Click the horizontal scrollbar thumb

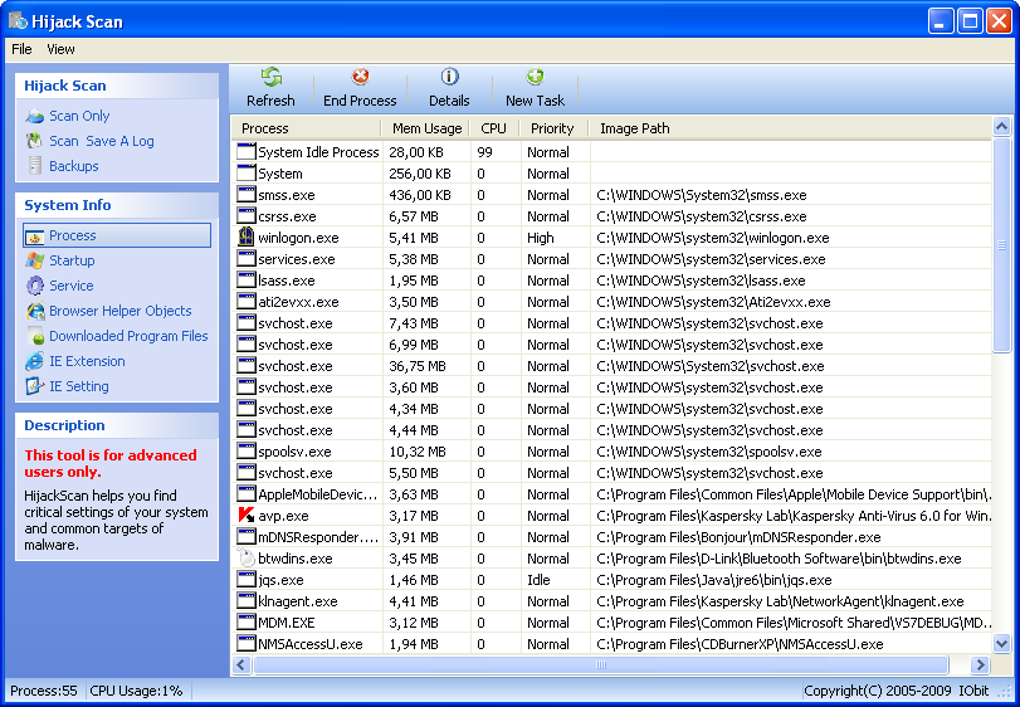click(x=600, y=665)
